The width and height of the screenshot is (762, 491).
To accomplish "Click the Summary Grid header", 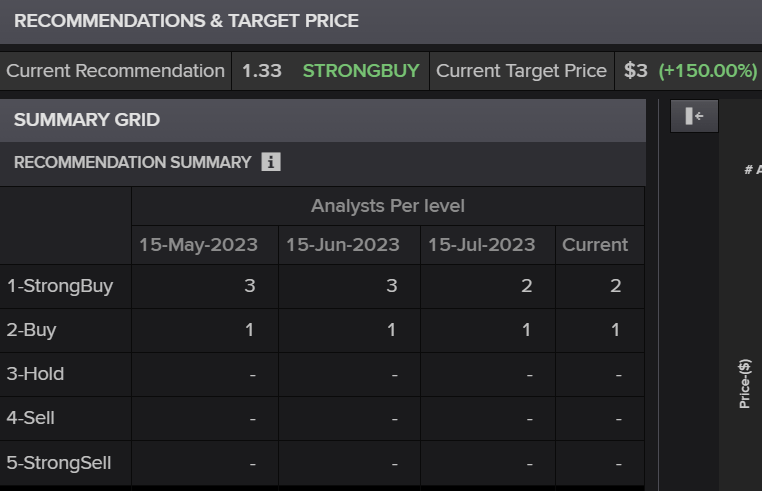I will 87,120.
